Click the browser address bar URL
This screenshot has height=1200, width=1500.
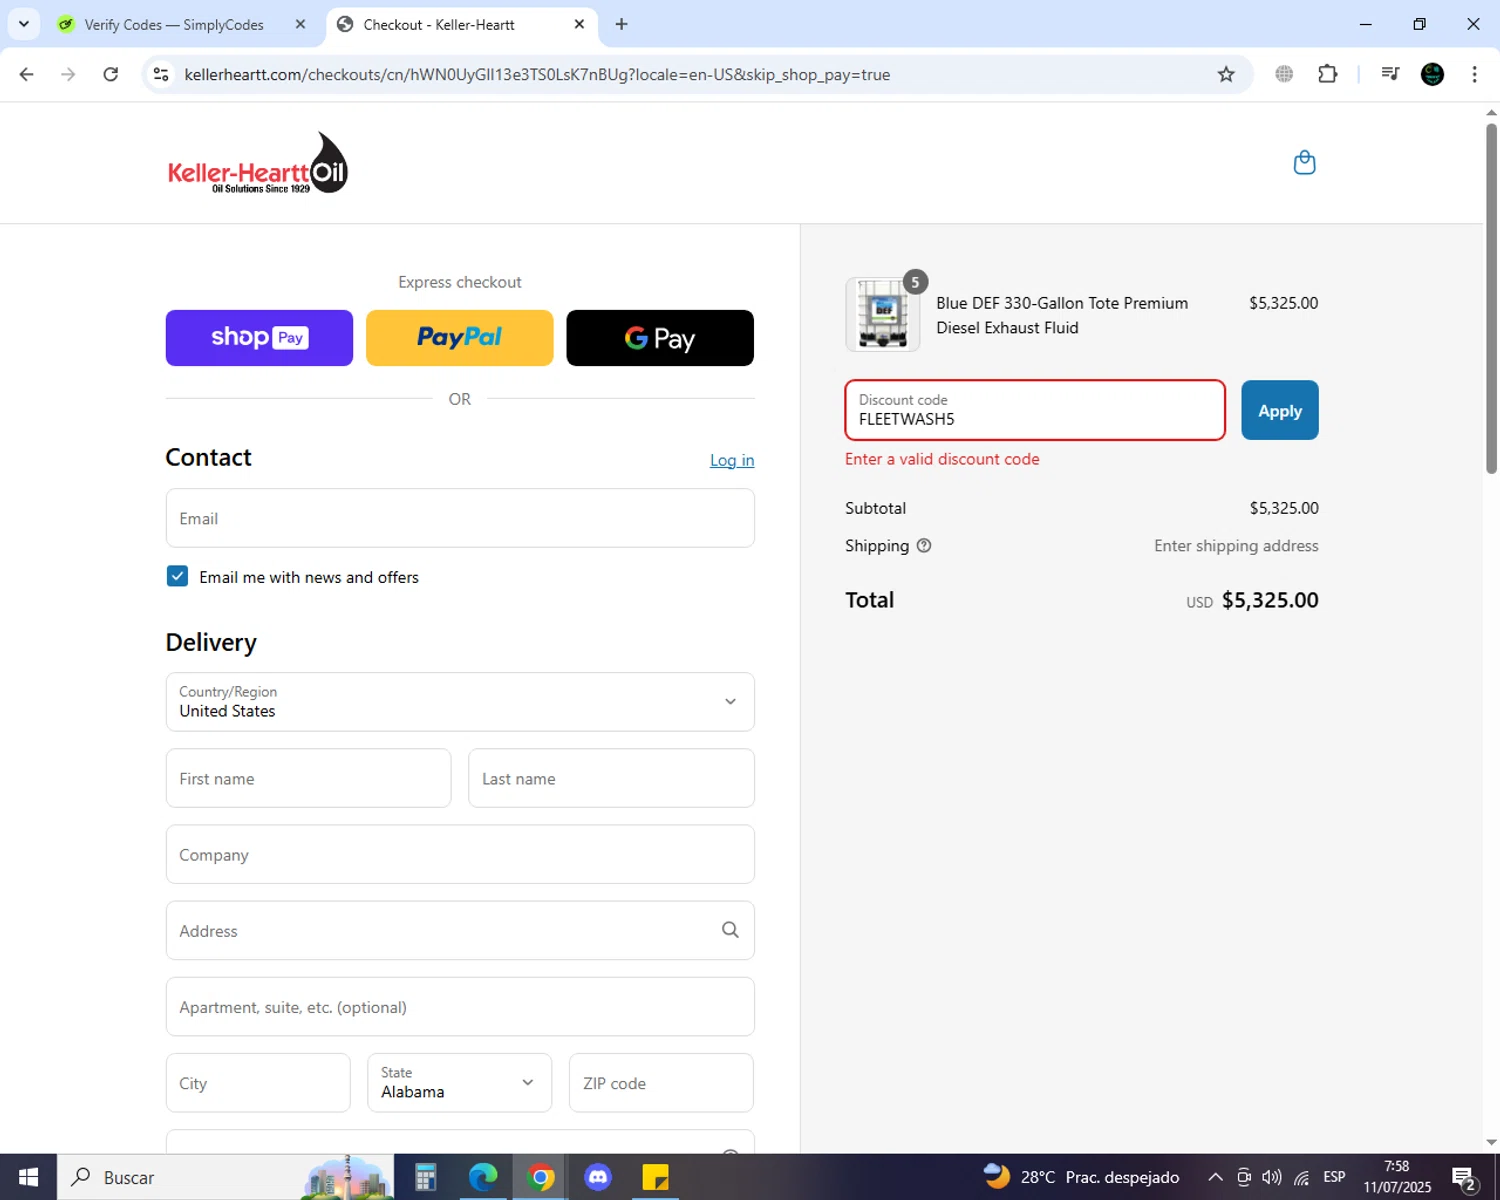[x=537, y=74]
